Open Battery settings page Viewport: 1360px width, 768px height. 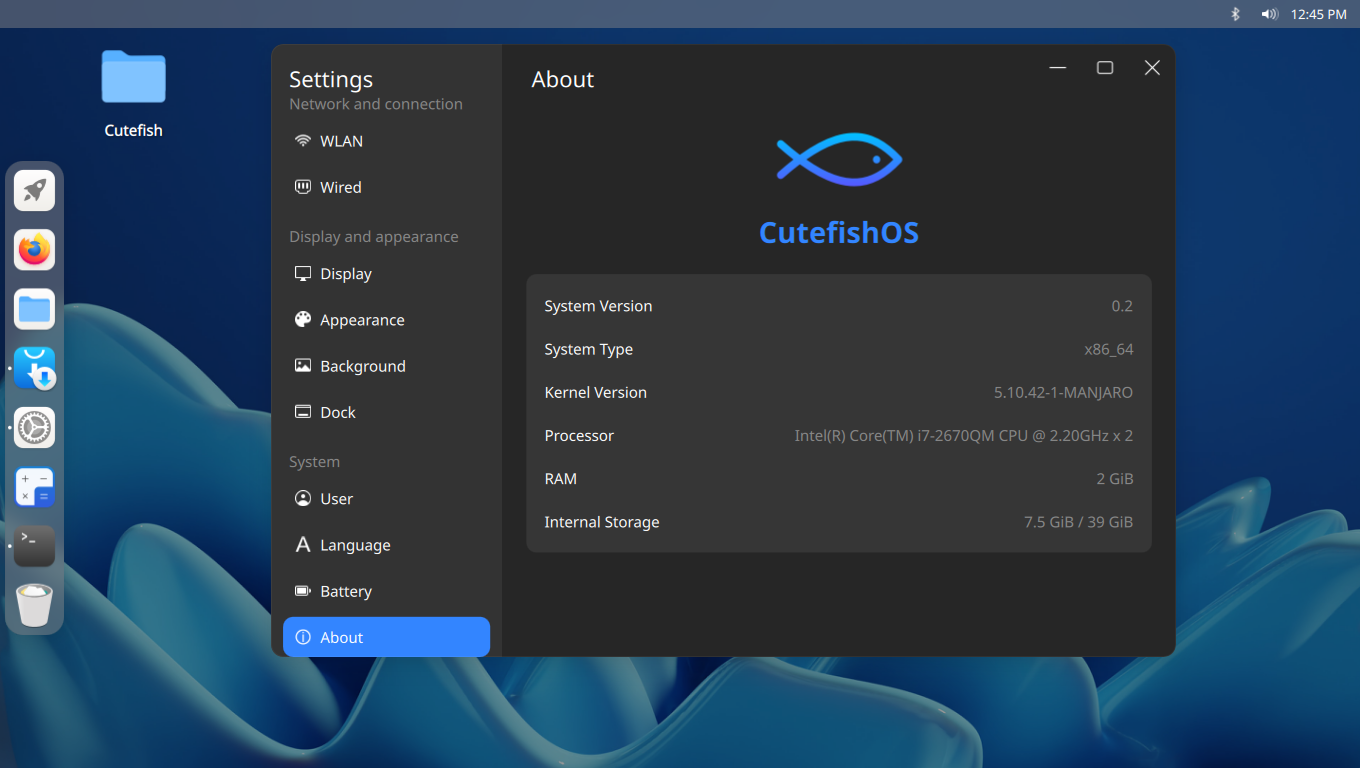click(x=386, y=591)
